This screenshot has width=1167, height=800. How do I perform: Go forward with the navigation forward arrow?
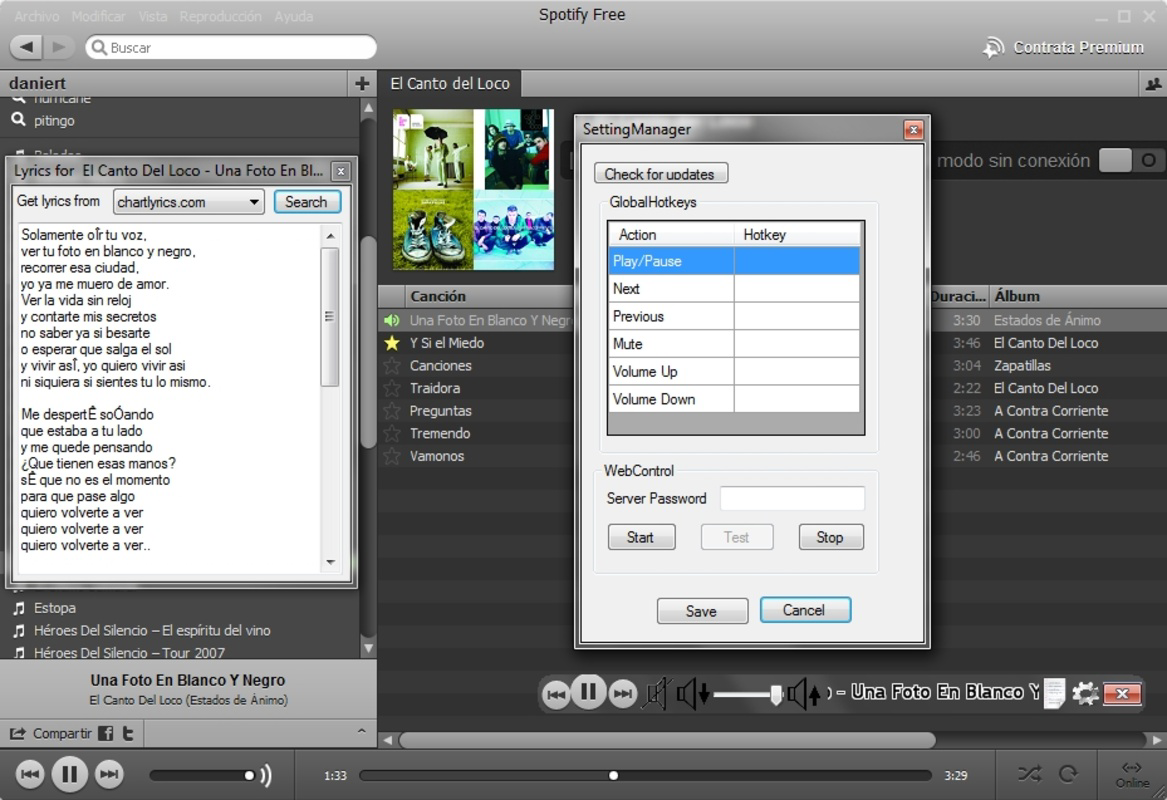pyautogui.click(x=58, y=47)
